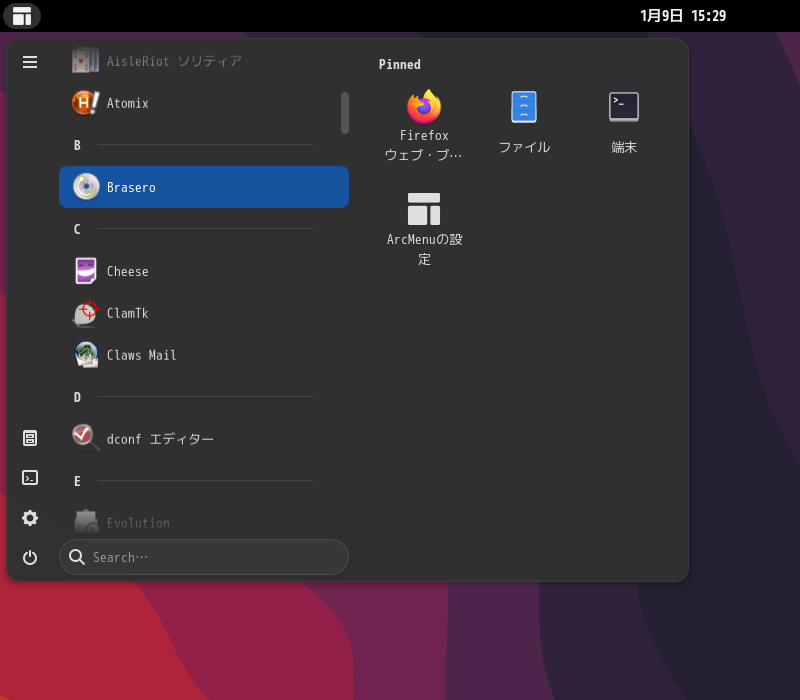800x700 pixels.
Task: Click the 1月9日 15:29 clock in top panel
Action: [x=683, y=16]
